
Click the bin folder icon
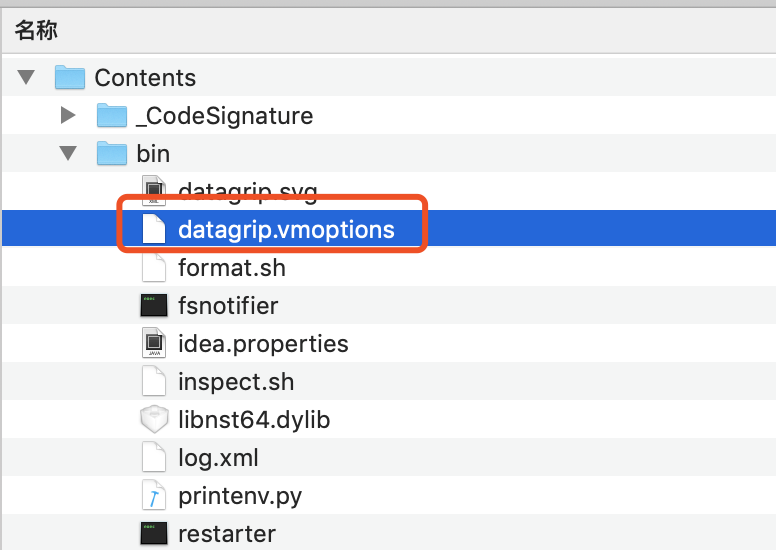[112, 153]
